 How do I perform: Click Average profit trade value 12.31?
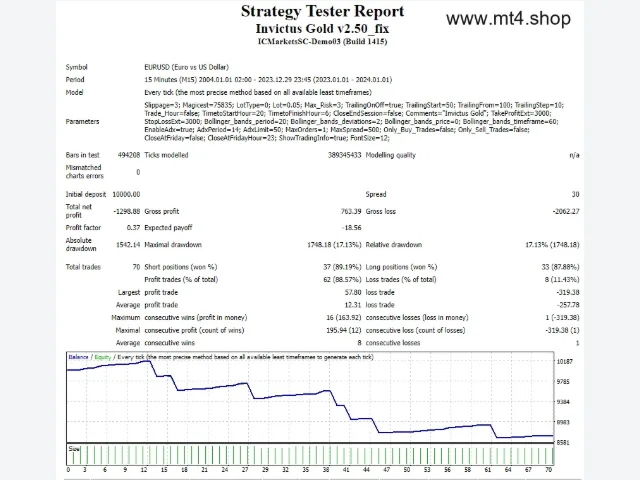pos(353,305)
